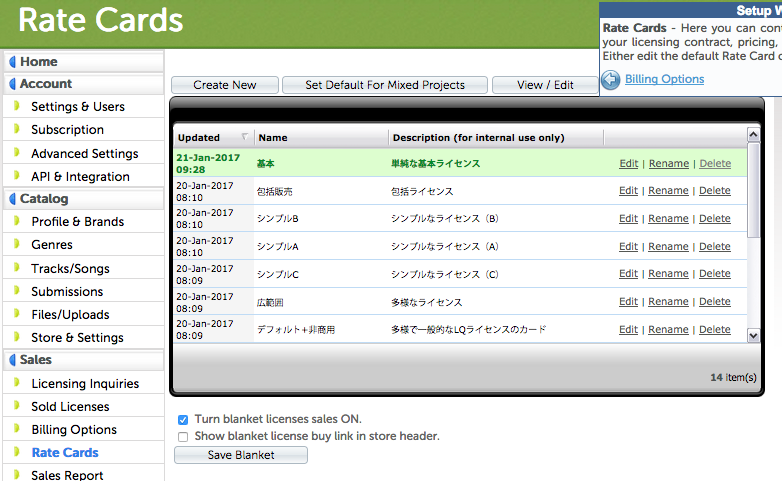Enable Show blanket license buy link checkbox
Screen dimensions: 782x481
click(x=183, y=436)
